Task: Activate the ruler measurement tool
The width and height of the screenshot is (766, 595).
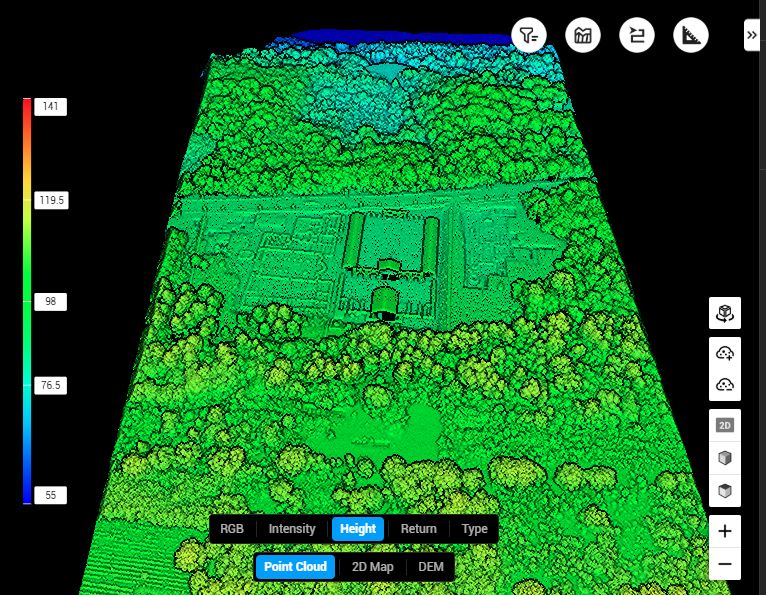Action: pos(691,36)
